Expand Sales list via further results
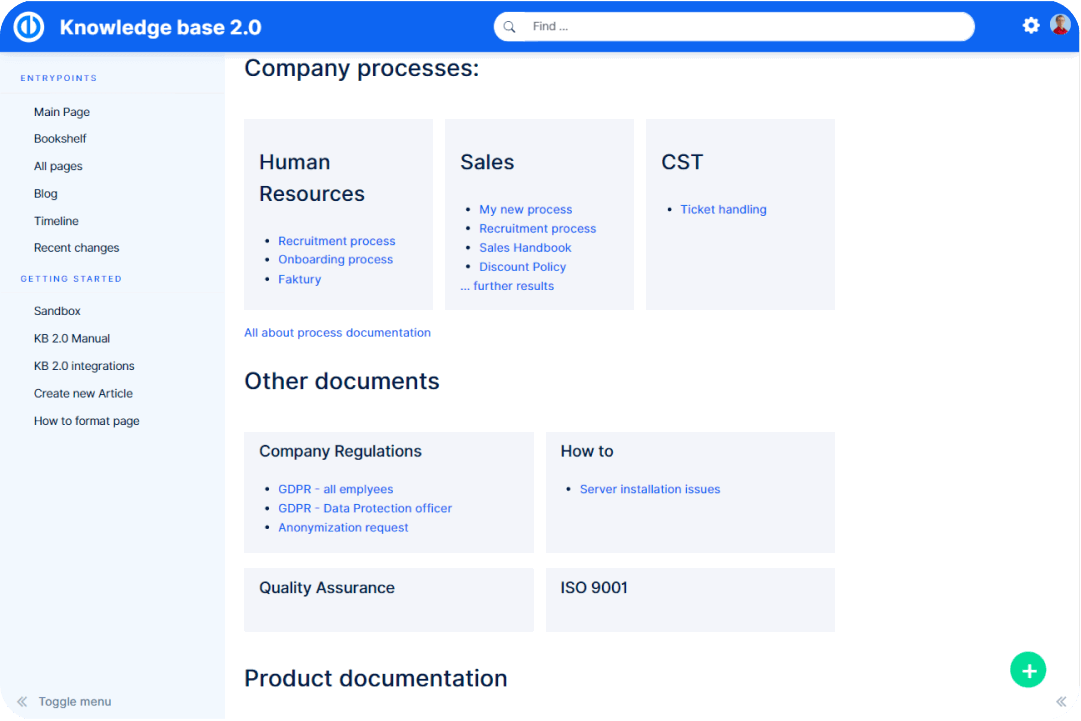The image size is (1081, 721). [x=507, y=286]
